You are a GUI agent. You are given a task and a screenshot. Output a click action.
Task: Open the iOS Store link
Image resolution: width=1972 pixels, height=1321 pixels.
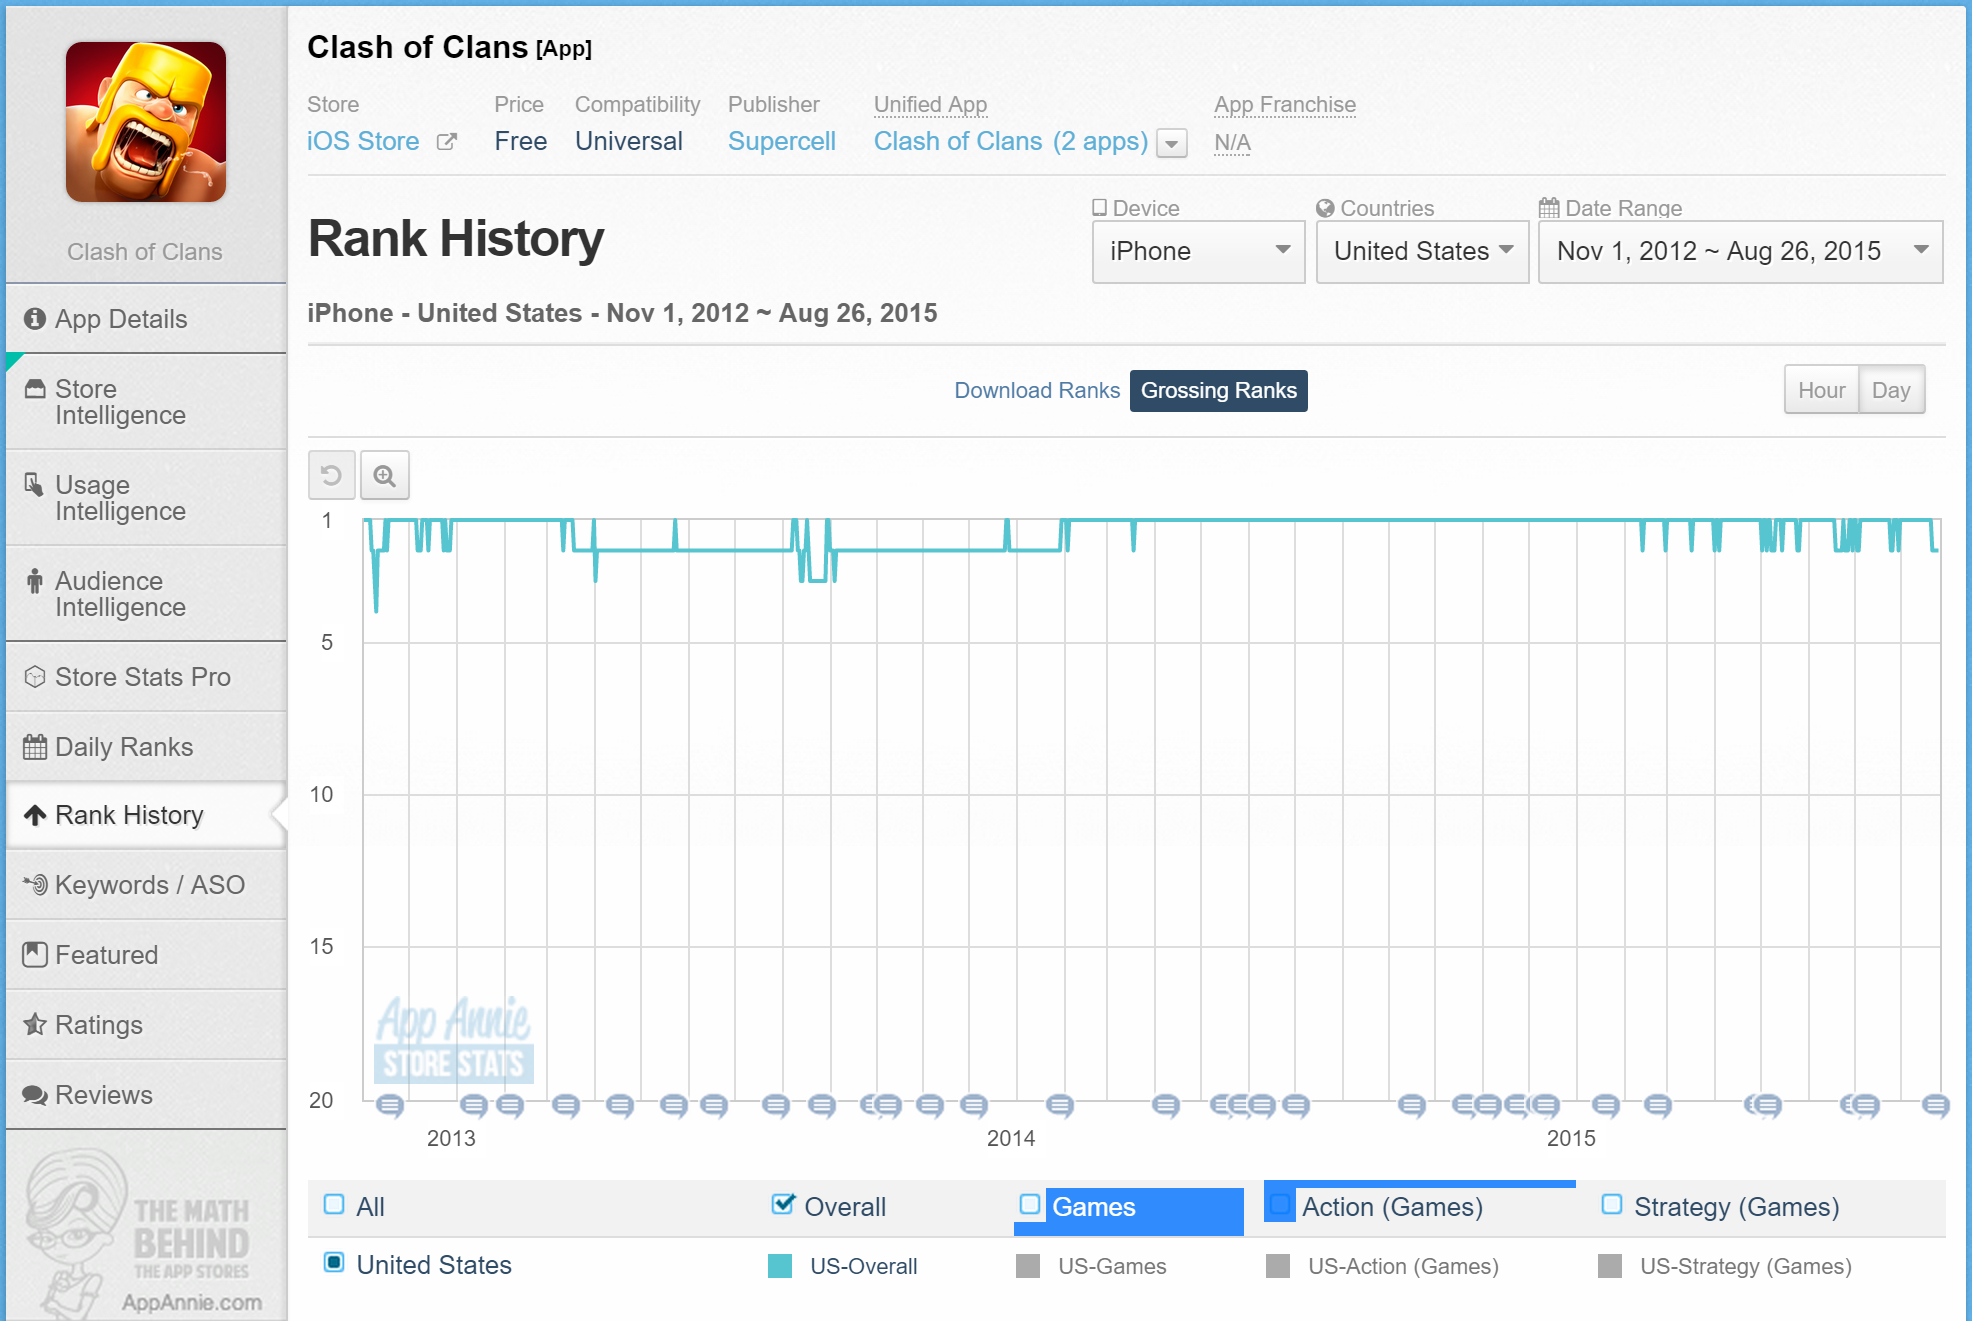pyautogui.click(x=363, y=141)
